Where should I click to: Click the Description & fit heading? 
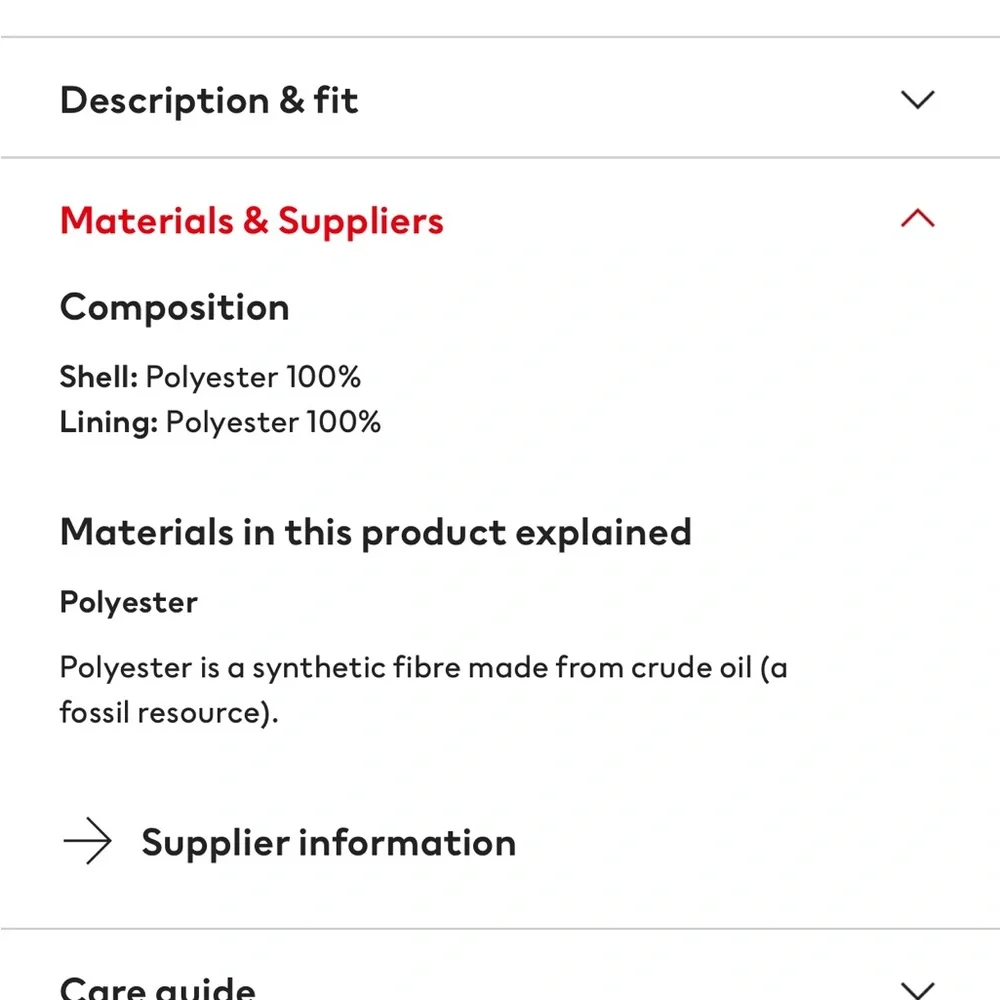point(209,101)
